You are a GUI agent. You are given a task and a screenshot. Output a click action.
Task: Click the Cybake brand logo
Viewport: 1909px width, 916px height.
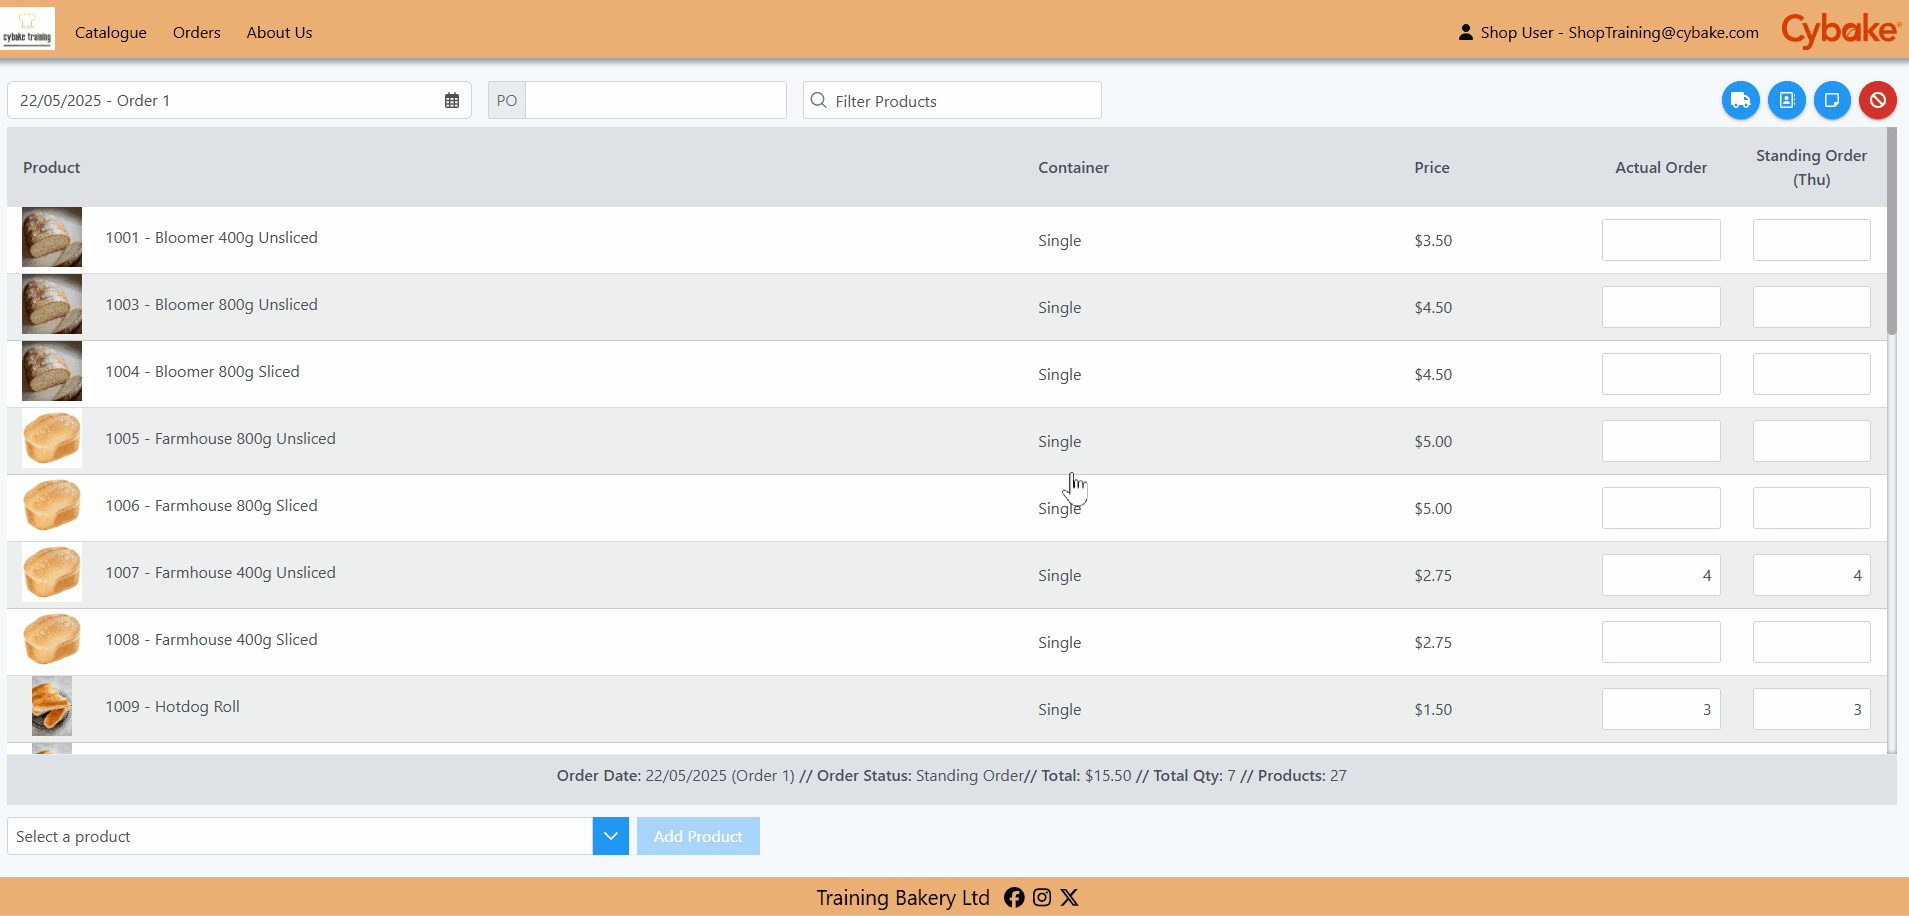point(1840,30)
